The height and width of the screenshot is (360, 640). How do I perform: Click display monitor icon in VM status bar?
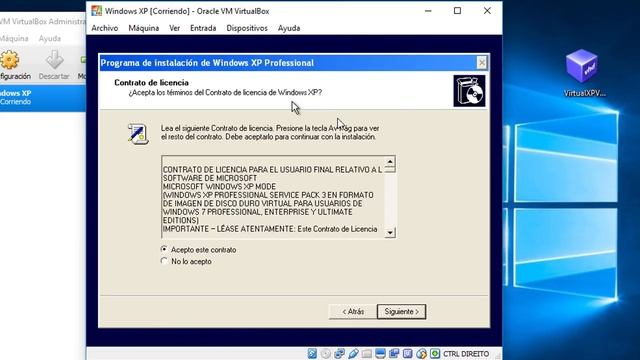pos(380,353)
